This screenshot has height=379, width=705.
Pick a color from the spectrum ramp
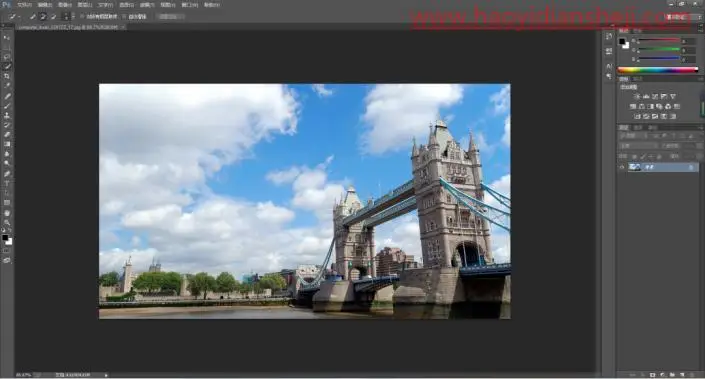click(658, 70)
